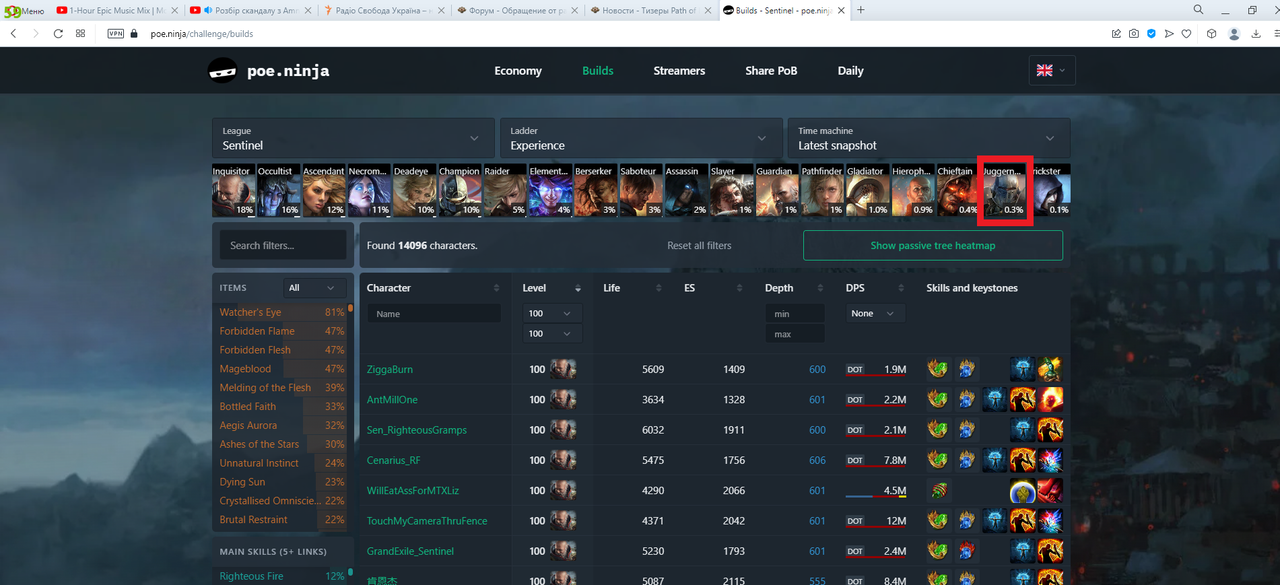Filter builds by Hierophant class portrait

[912, 190]
